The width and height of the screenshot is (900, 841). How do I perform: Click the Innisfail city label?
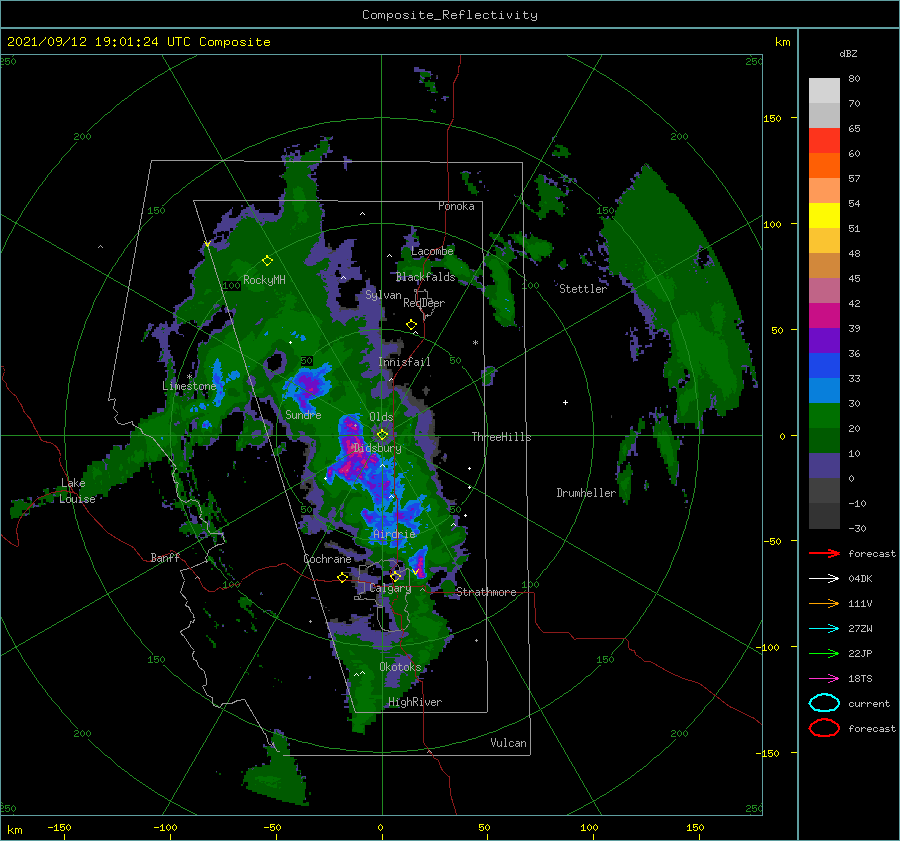click(404, 362)
